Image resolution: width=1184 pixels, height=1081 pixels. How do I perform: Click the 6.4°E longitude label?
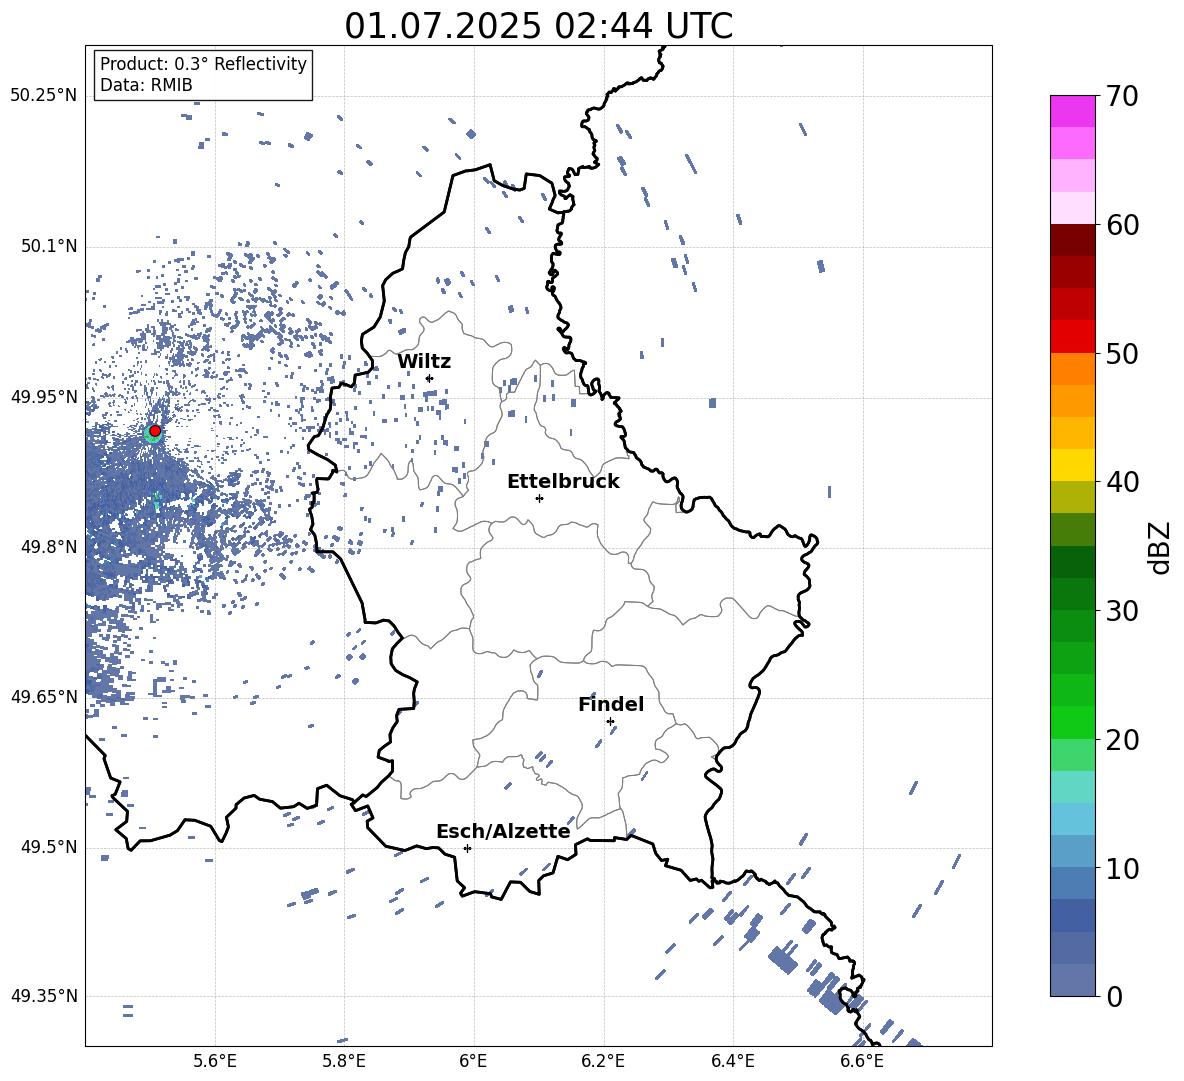[732, 1061]
